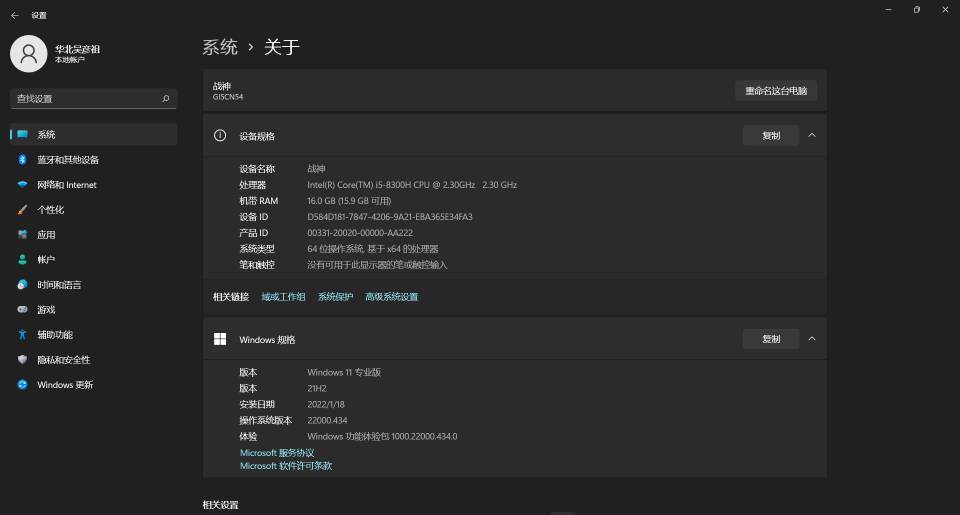Open the Windows 更新 page
The width and height of the screenshot is (960, 515).
(94, 385)
